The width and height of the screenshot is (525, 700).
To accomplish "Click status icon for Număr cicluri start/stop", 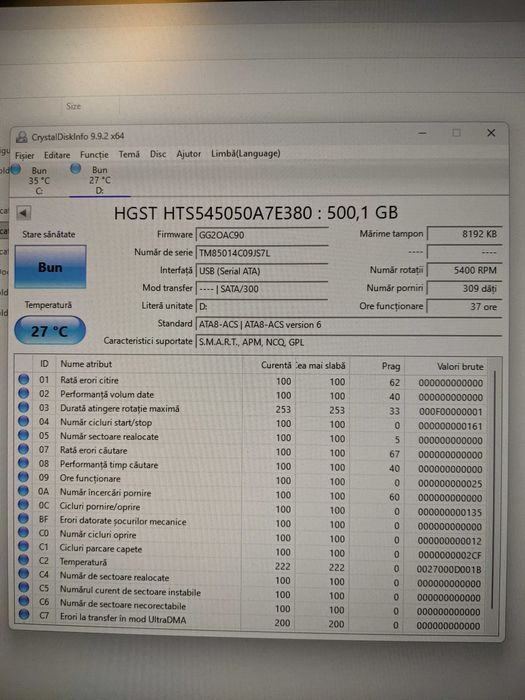I will pos(24,421).
